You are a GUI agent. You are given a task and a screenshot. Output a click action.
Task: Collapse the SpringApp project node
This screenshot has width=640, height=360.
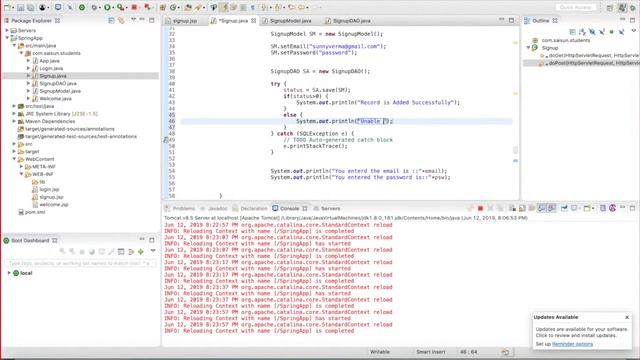[7, 38]
